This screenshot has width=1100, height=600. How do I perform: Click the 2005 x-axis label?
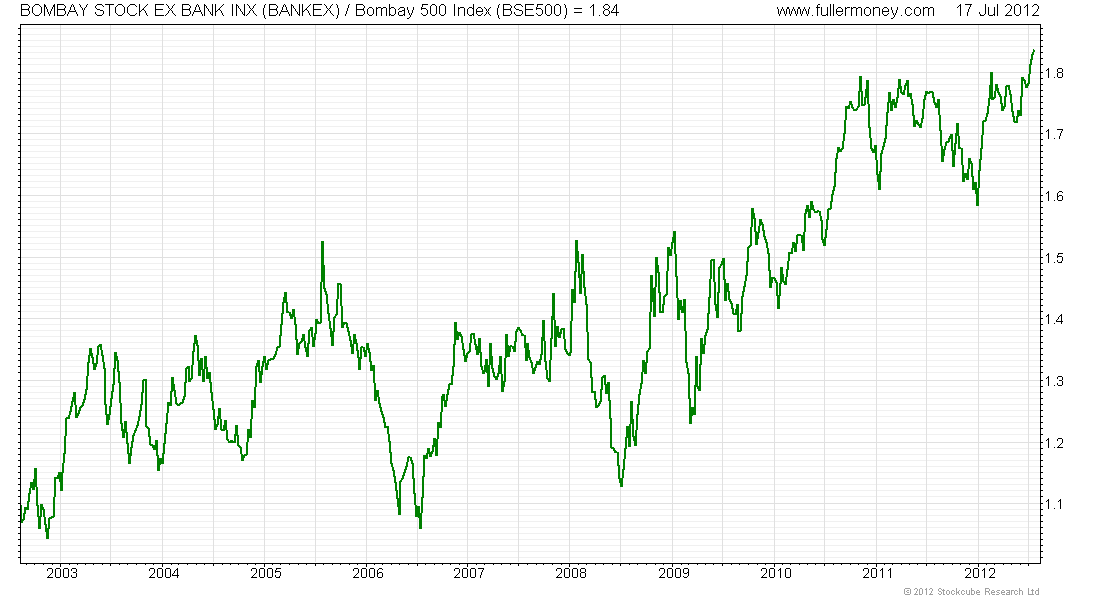click(x=266, y=573)
